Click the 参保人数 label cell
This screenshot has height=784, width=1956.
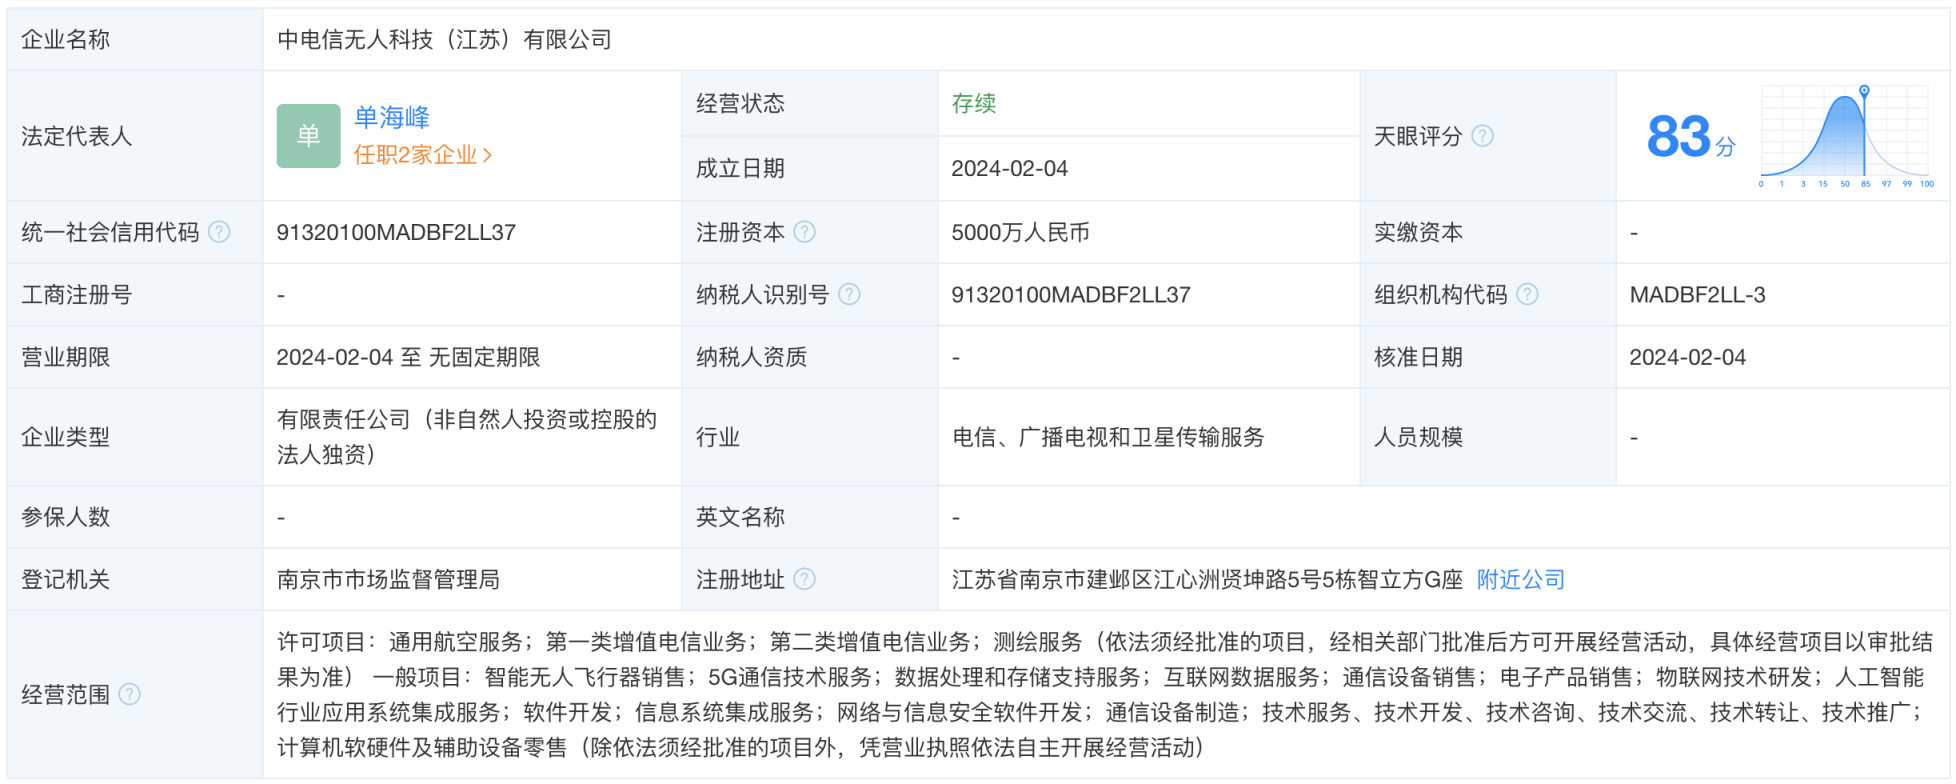pyautogui.click(x=135, y=517)
